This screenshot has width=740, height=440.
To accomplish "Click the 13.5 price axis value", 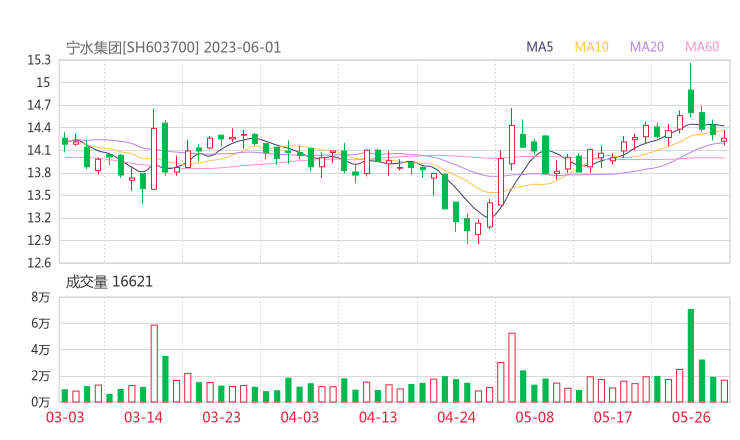I will pos(39,195).
